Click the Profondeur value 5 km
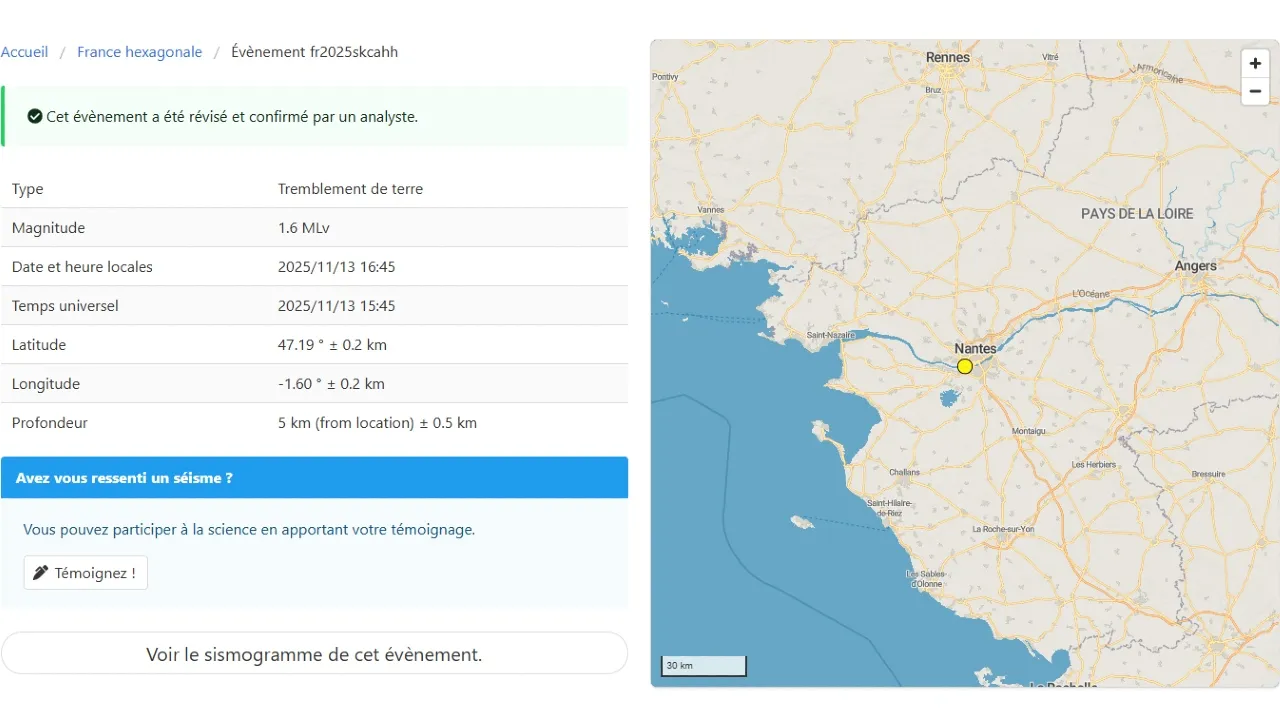Screen dimensions: 1280x720 click(x=377, y=423)
